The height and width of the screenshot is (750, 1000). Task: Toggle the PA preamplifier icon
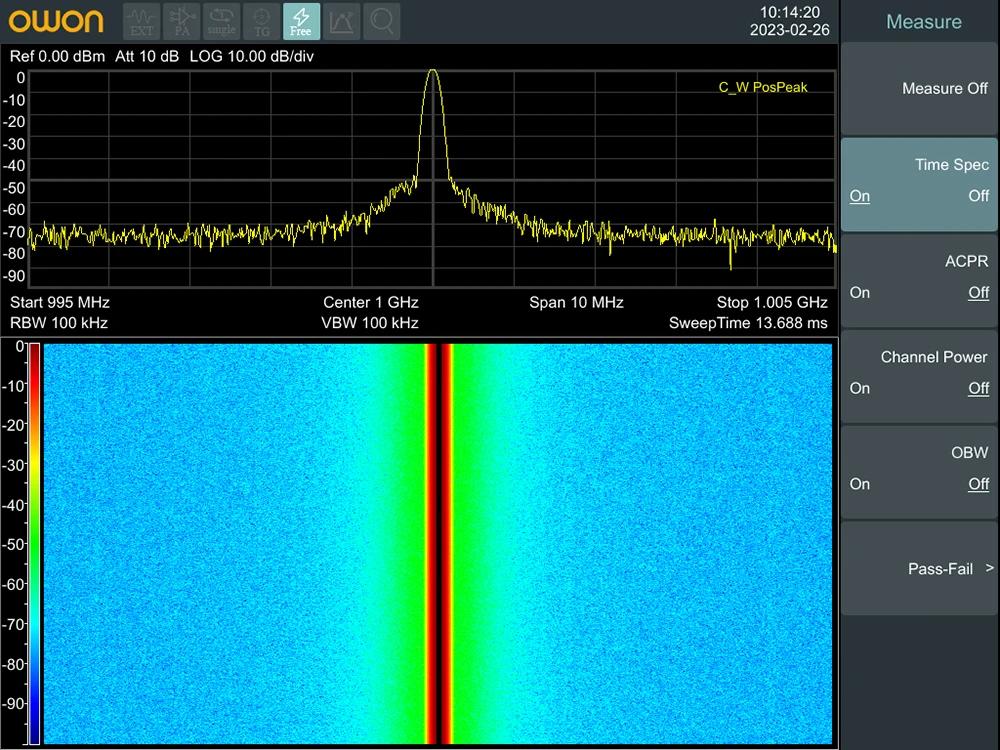pyautogui.click(x=181, y=21)
